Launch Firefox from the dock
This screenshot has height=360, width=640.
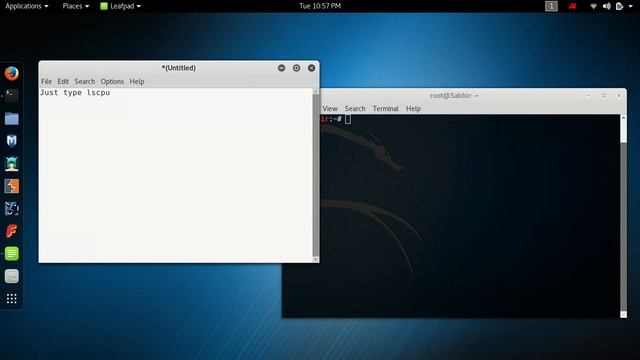[x=11, y=74]
